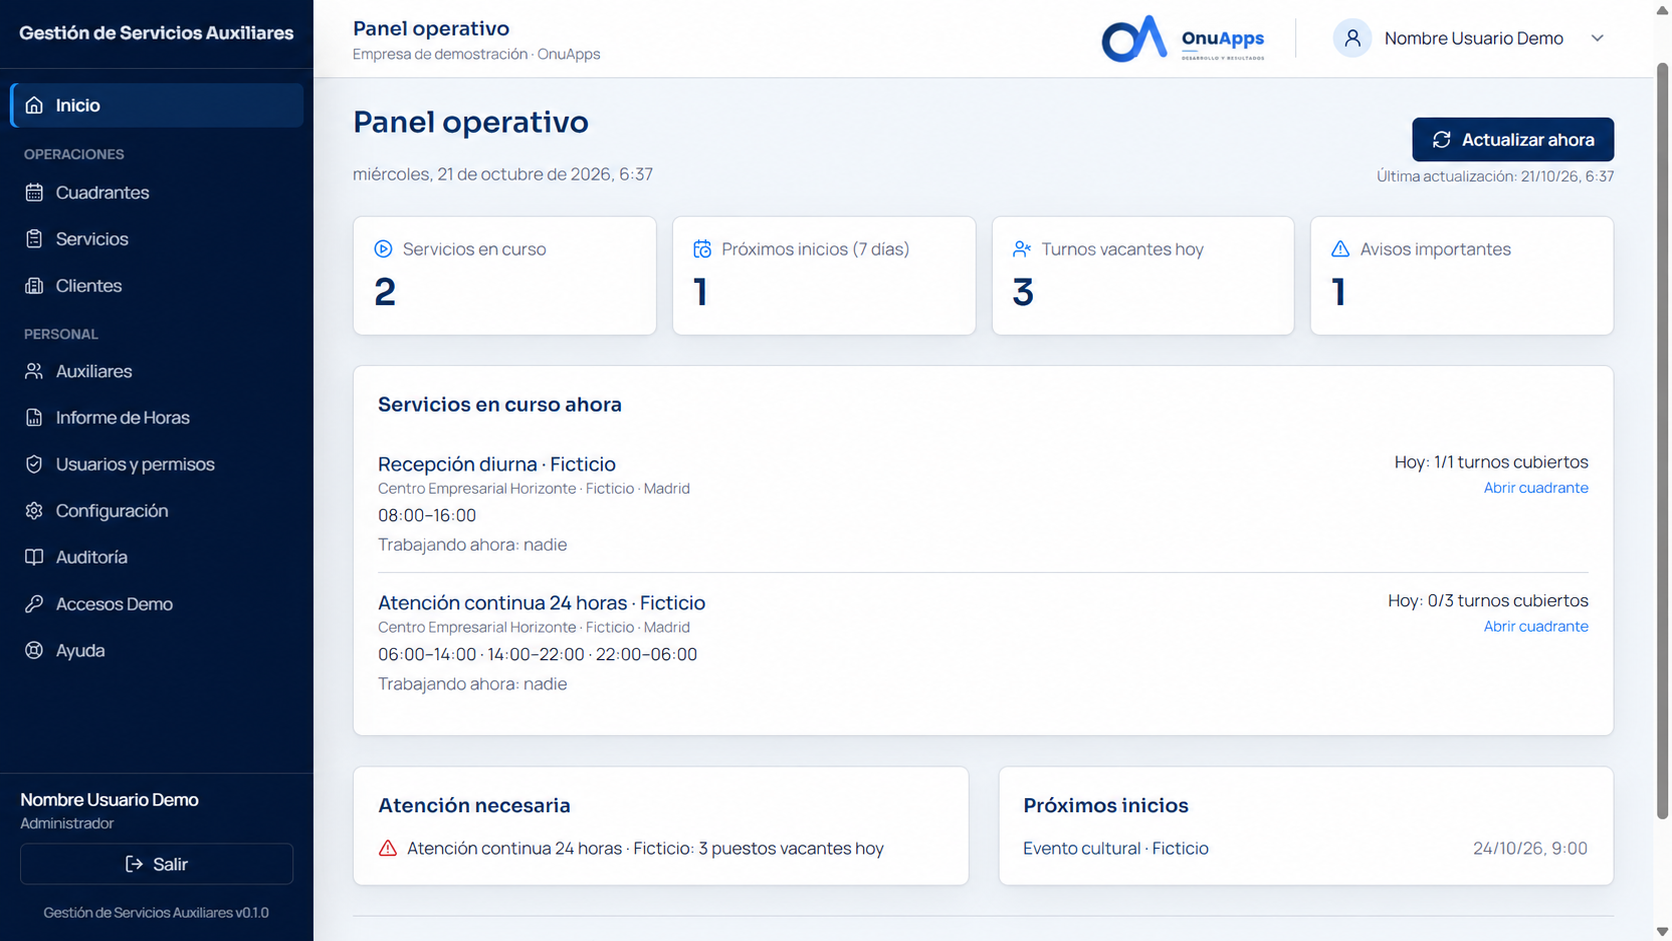The width and height of the screenshot is (1672, 941).
Task: Click the Usuarios y permisos shield icon
Action: [x=34, y=464]
